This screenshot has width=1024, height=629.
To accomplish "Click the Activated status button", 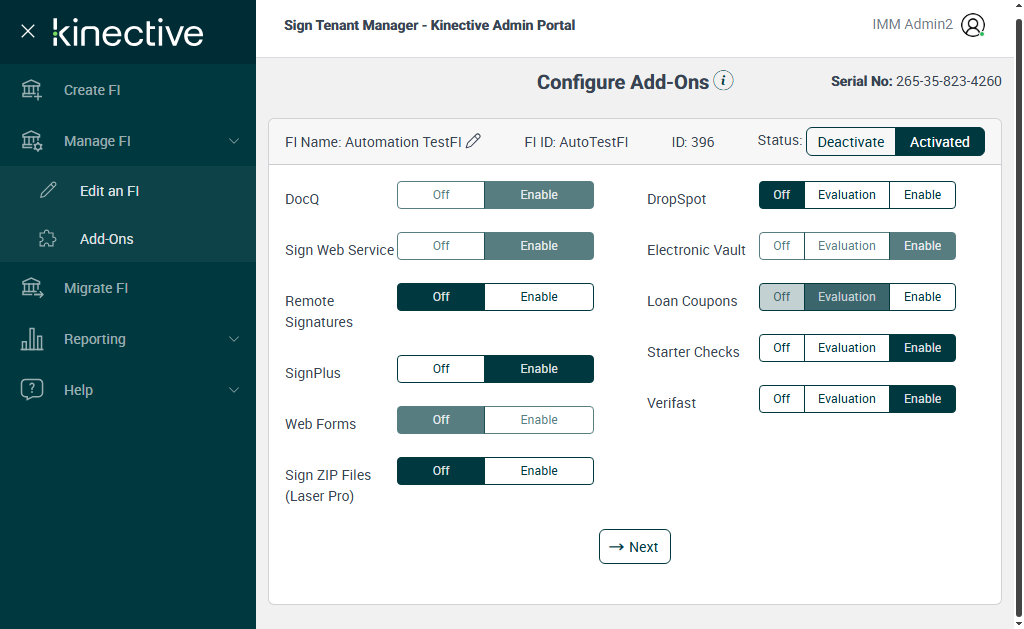I will point(939,142).
